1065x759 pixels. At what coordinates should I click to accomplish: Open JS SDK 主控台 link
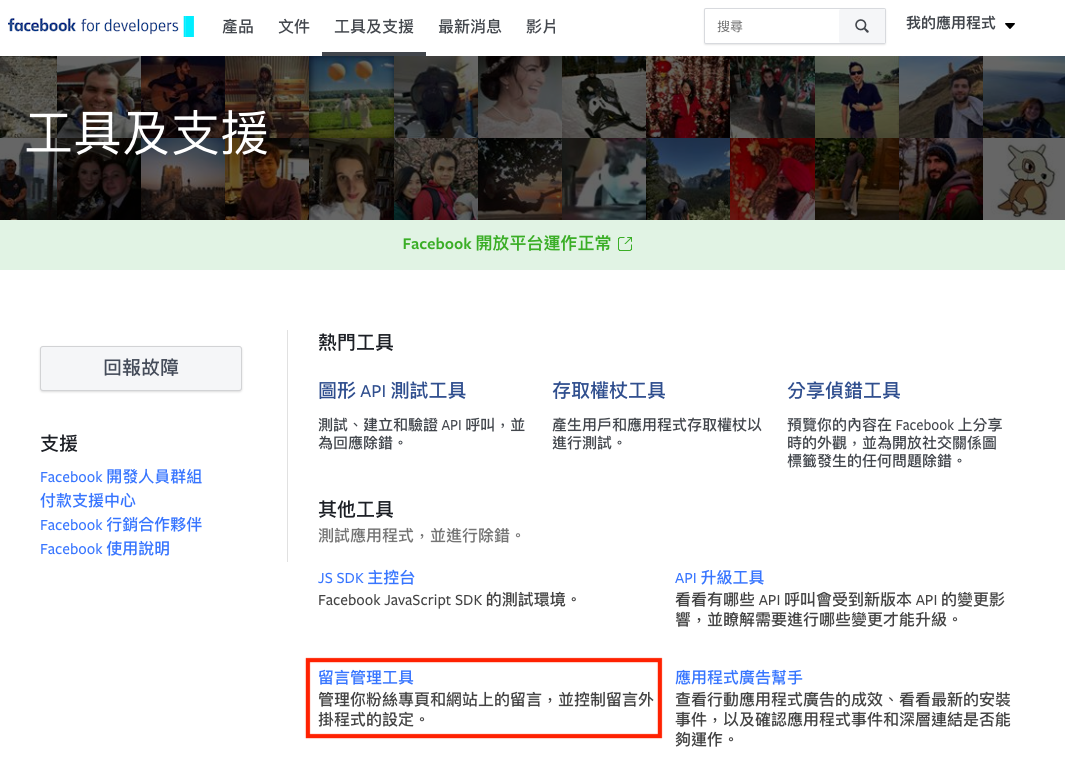[x=366, y=578]
